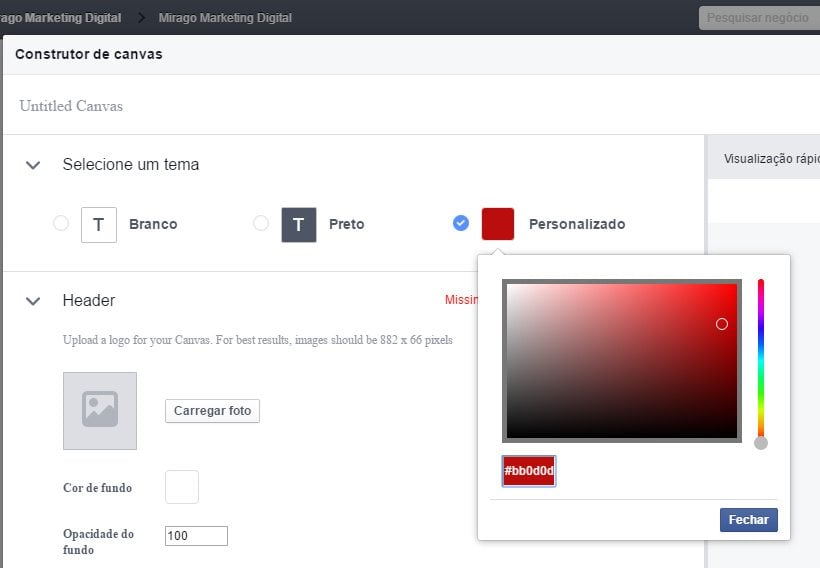Click the hue slider gray handle

click(761, 442)
